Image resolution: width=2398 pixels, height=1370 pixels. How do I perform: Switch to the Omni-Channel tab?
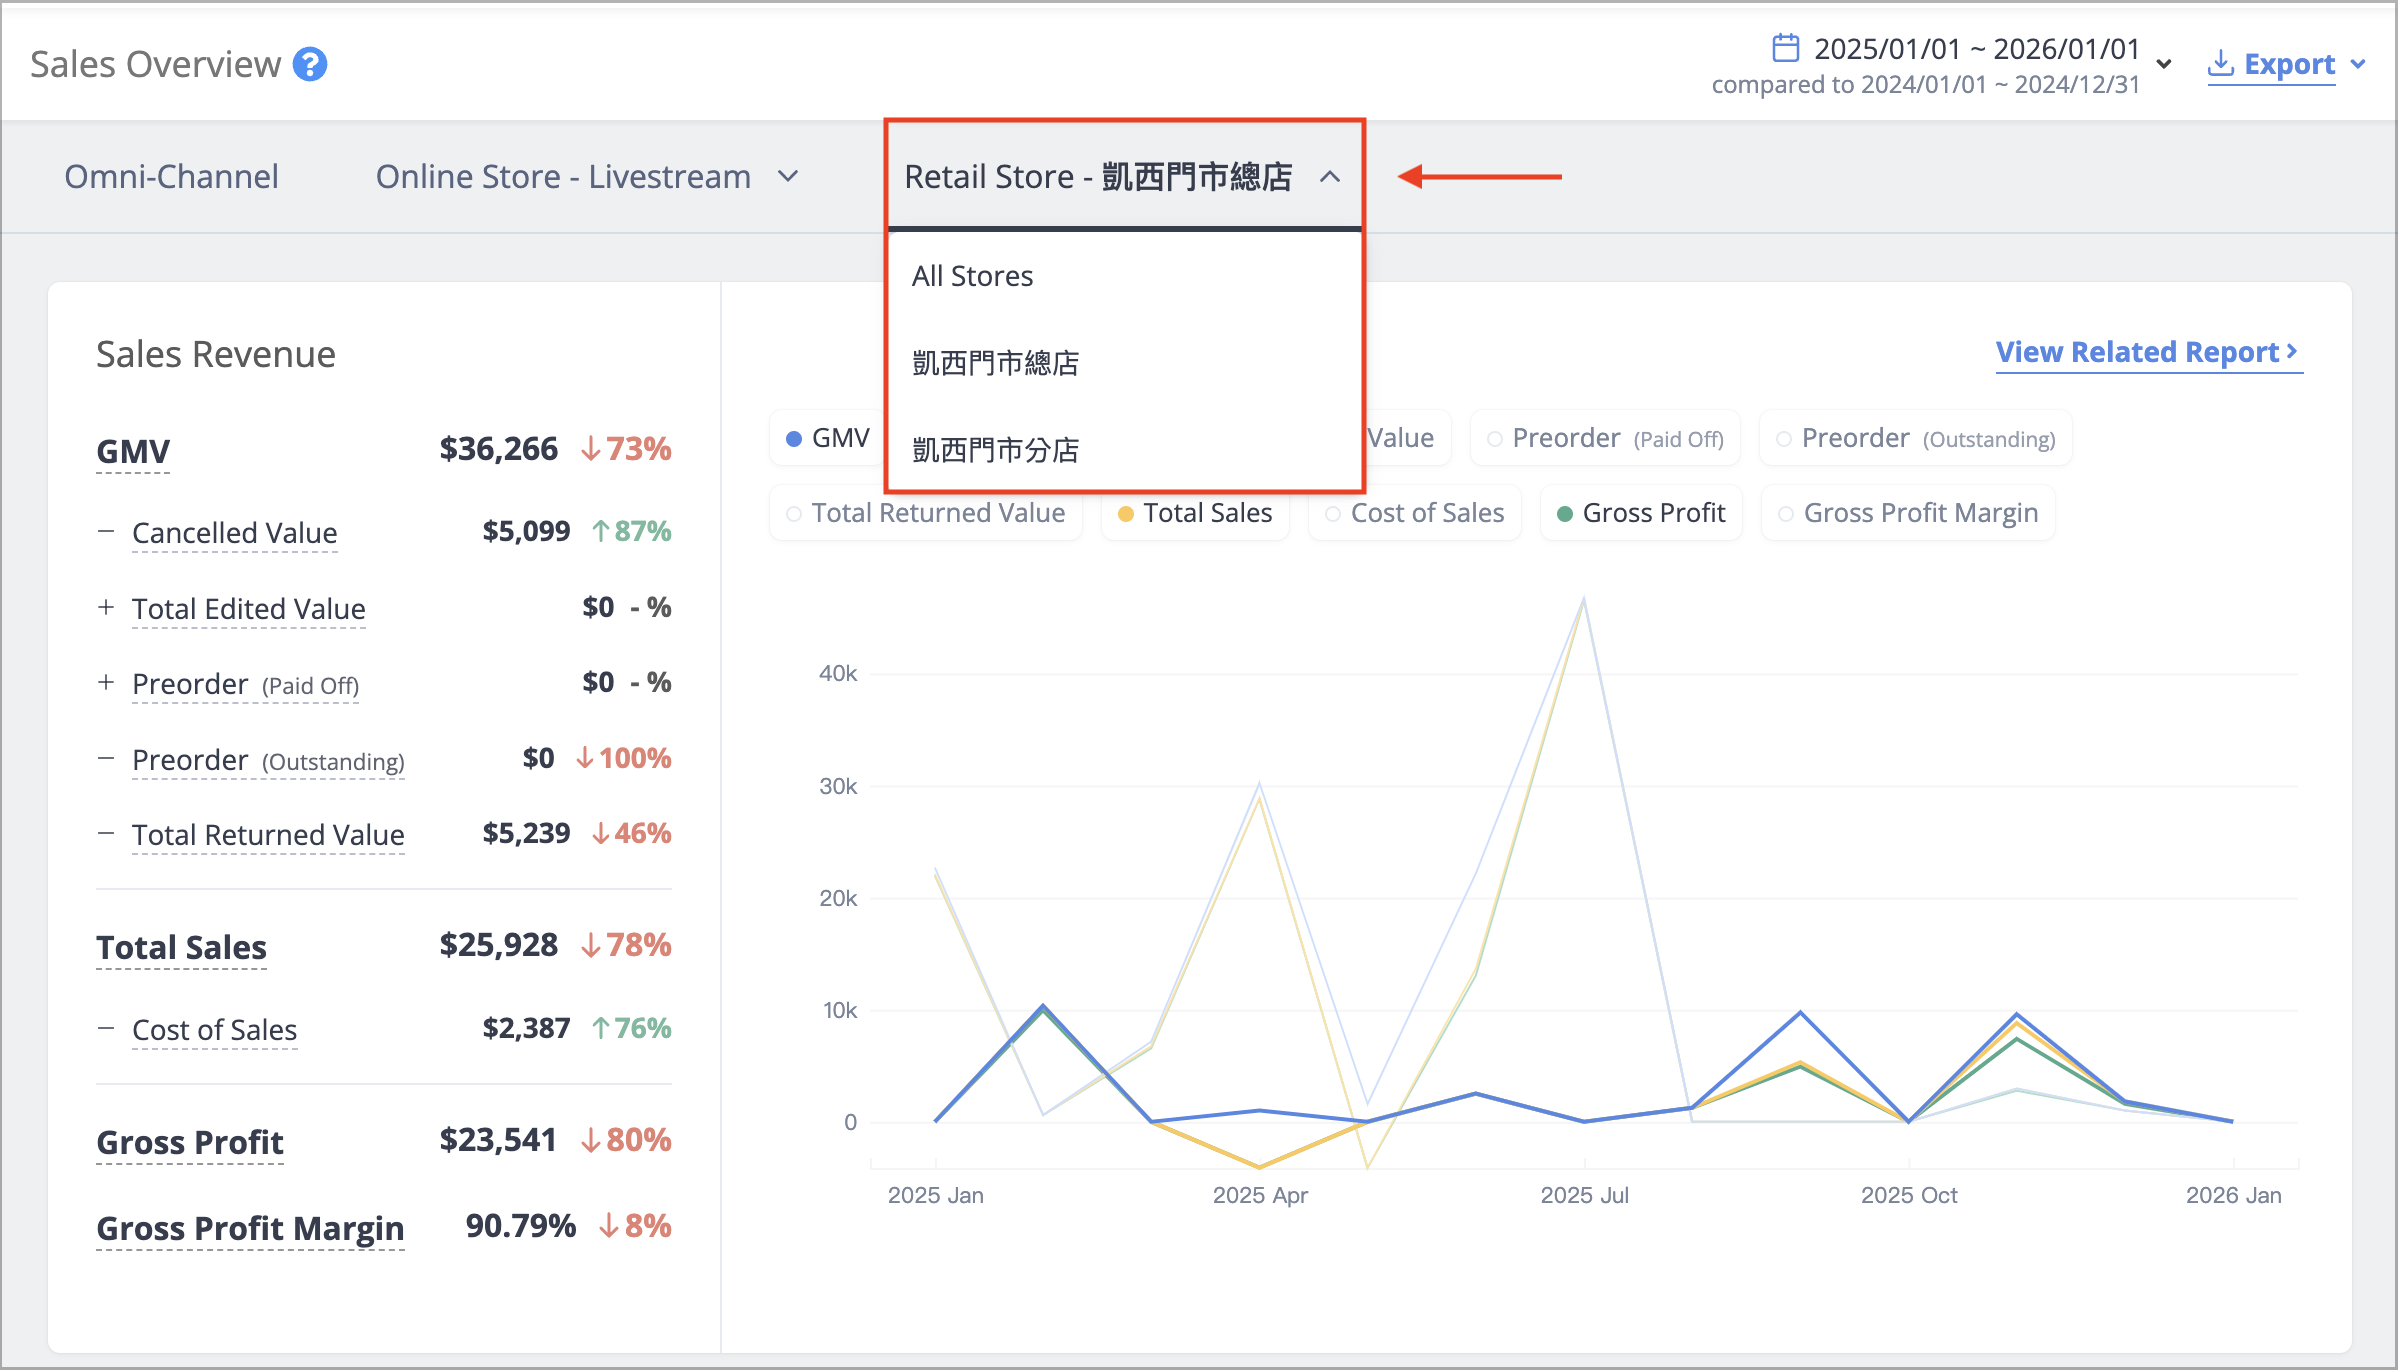[172, 177]
